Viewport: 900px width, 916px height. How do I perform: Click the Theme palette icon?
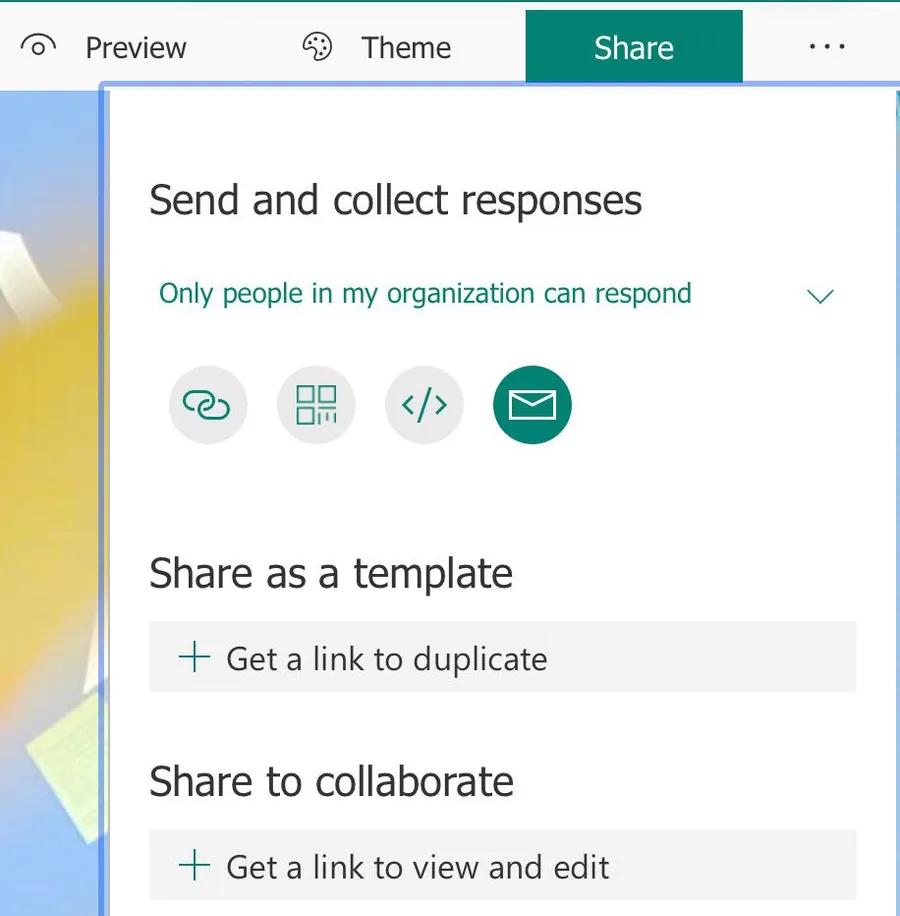[x=317, y=47]
